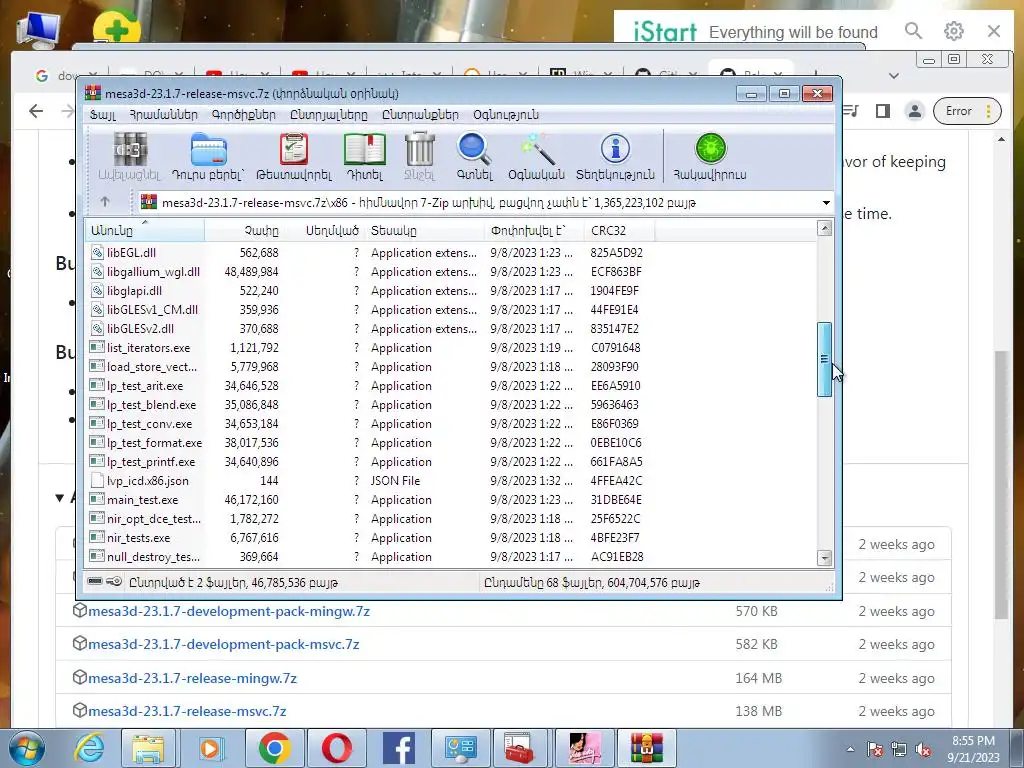The height and width of the screenshot is (768, 1024).
Task: Select the main_test.exe file icon
Action: click(97, 500)
